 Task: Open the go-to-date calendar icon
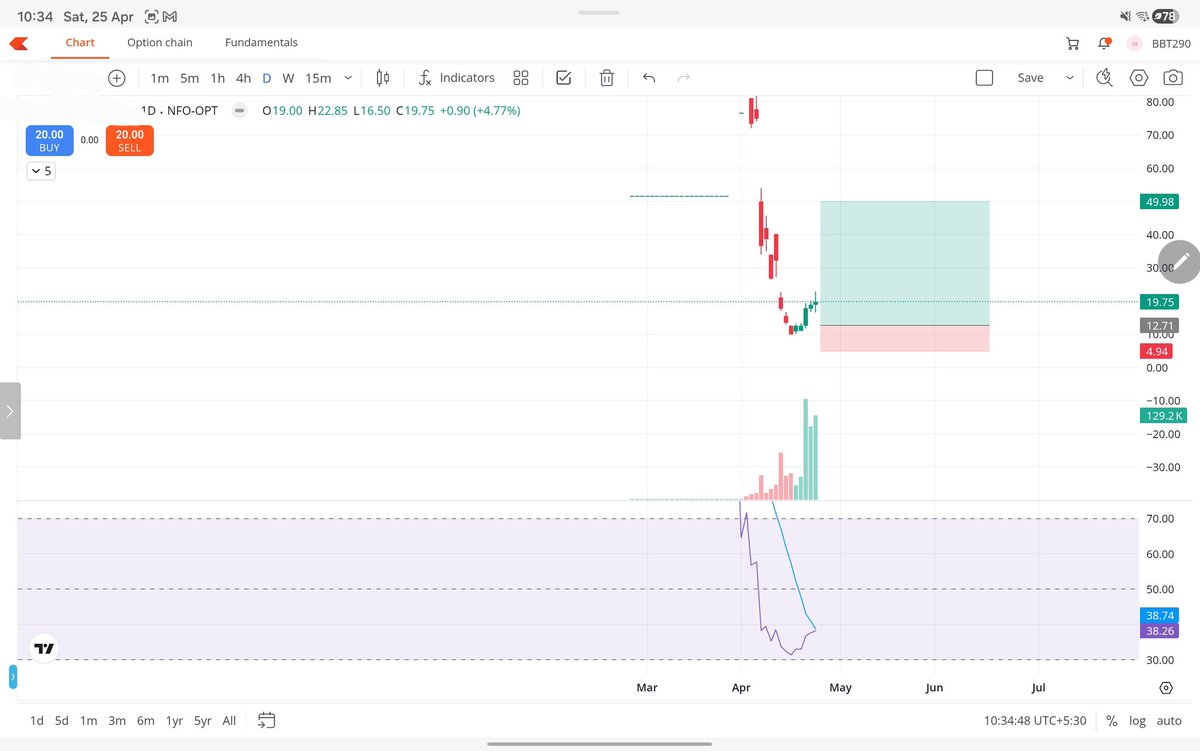(x=266, y=720)
